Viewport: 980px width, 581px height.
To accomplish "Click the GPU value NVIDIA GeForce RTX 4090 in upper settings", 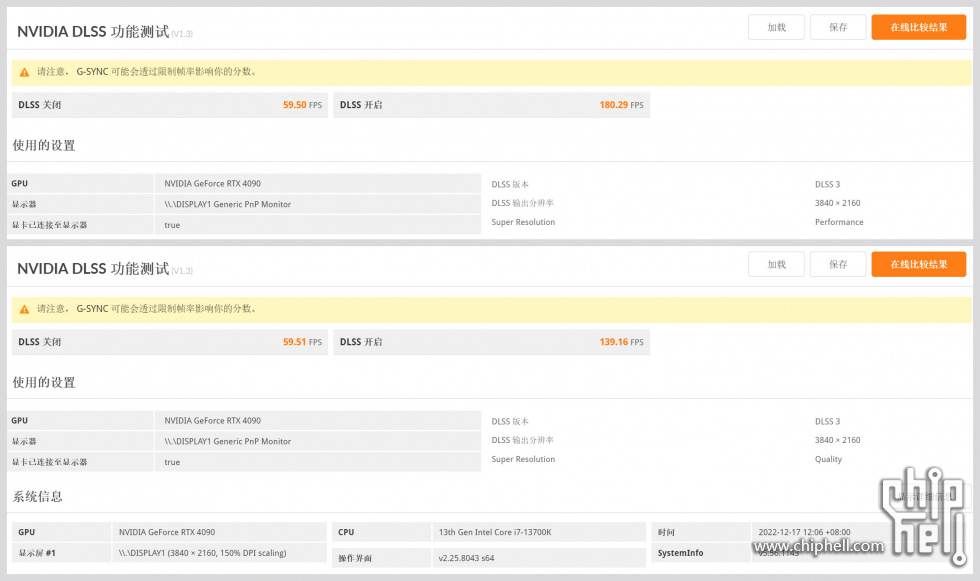I will [212, 184].
